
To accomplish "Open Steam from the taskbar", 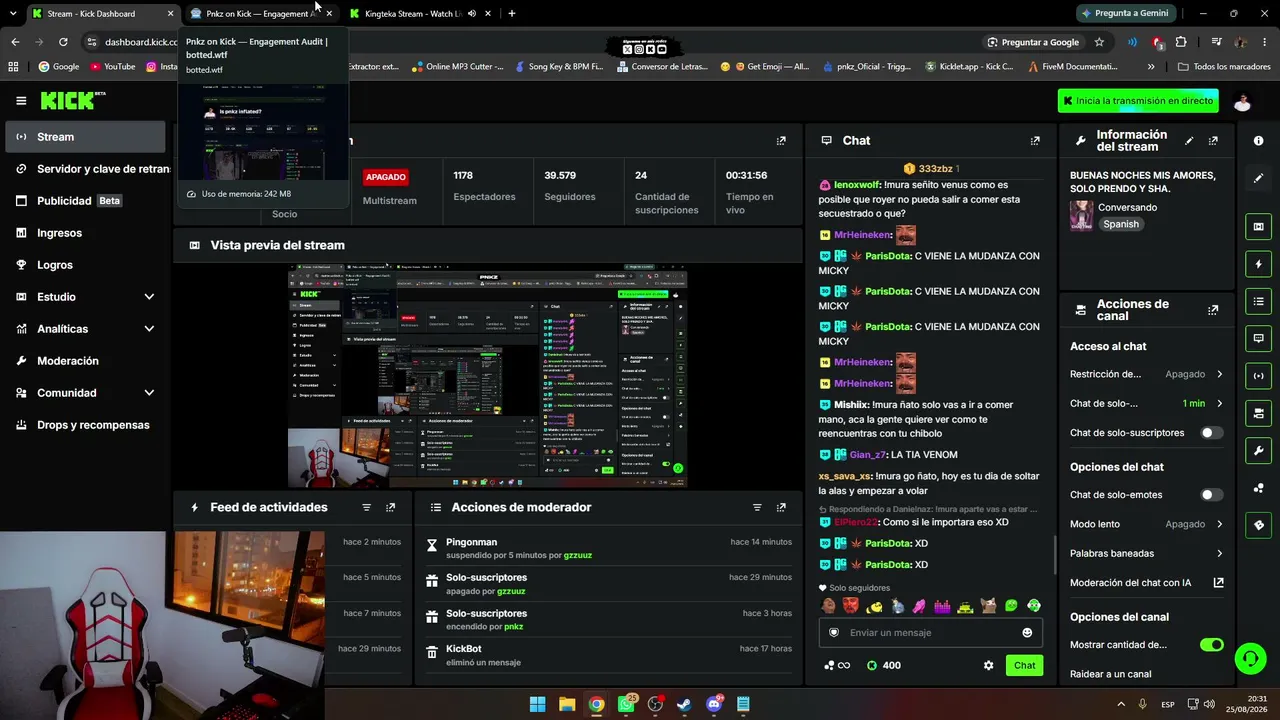I will (x=684, y=704).
